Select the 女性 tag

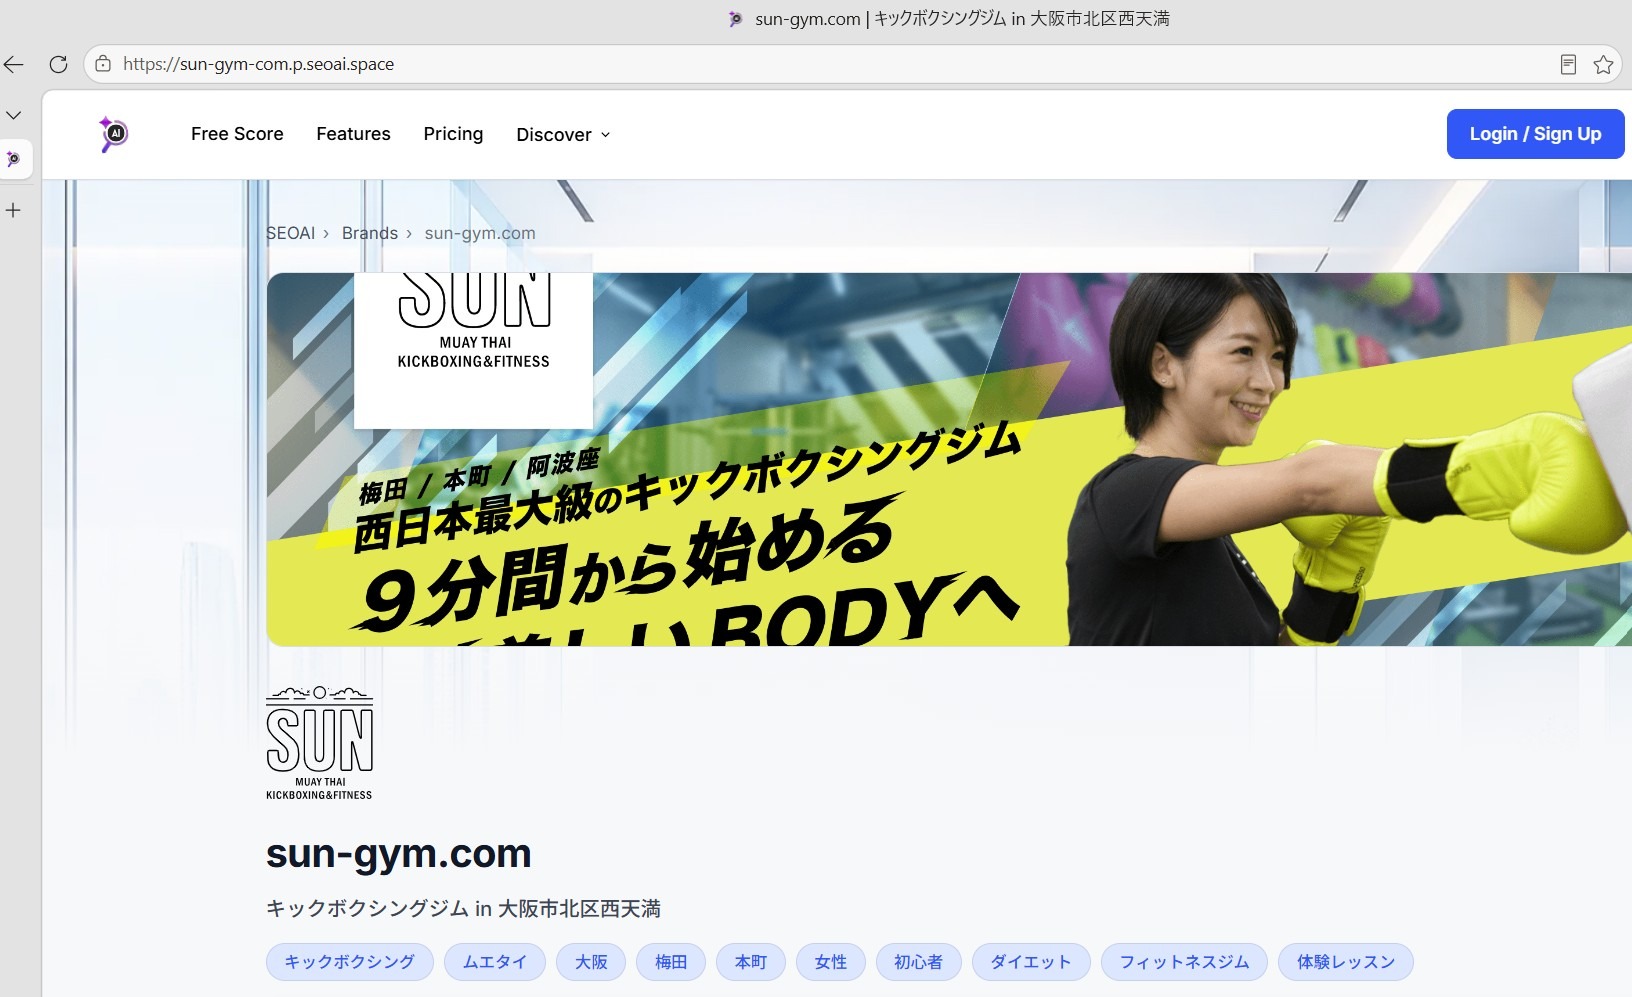click(x=831, y=962)
